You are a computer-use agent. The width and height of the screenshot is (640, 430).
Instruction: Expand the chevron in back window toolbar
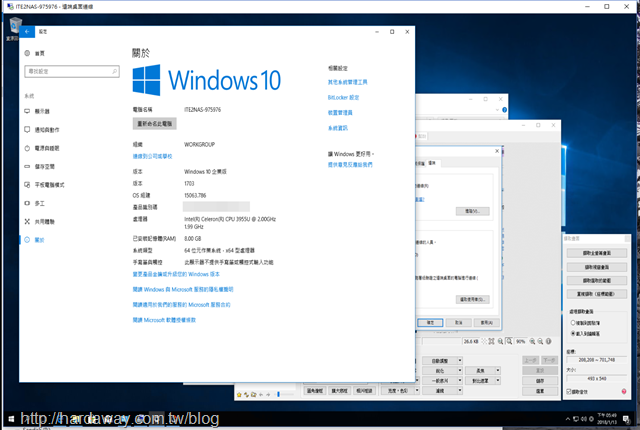point(497,110)
